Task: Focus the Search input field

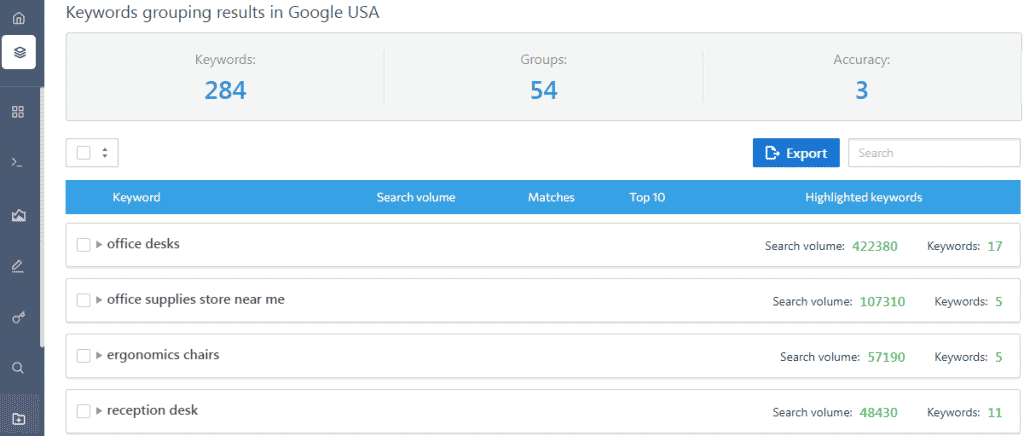Action: (933, 153)
